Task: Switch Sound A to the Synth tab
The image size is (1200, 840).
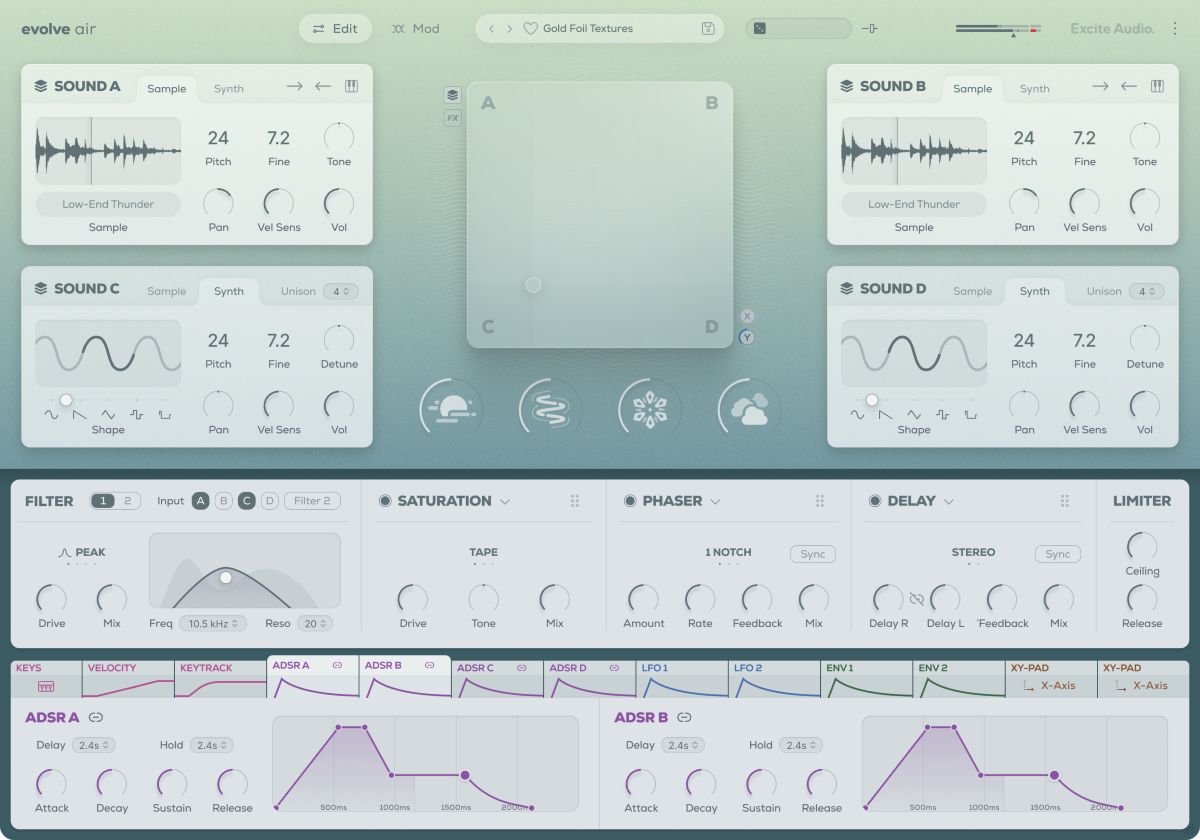Action: 228,88
